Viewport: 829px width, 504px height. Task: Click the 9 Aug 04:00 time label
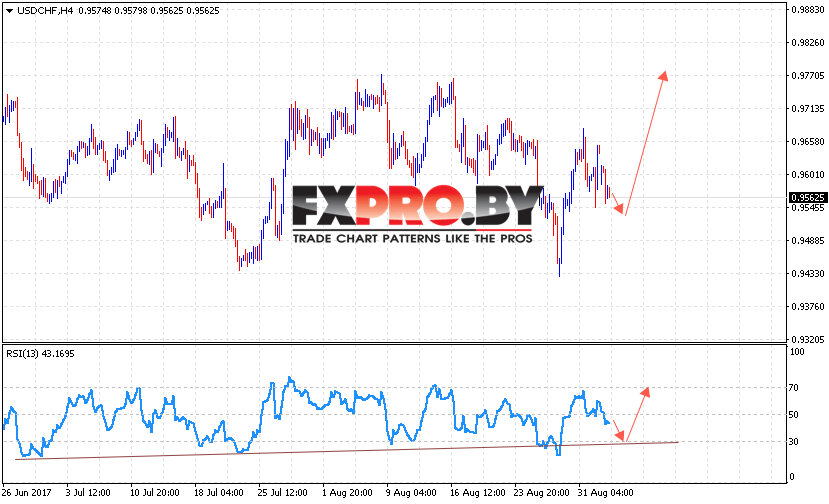(x=411, y=492)
